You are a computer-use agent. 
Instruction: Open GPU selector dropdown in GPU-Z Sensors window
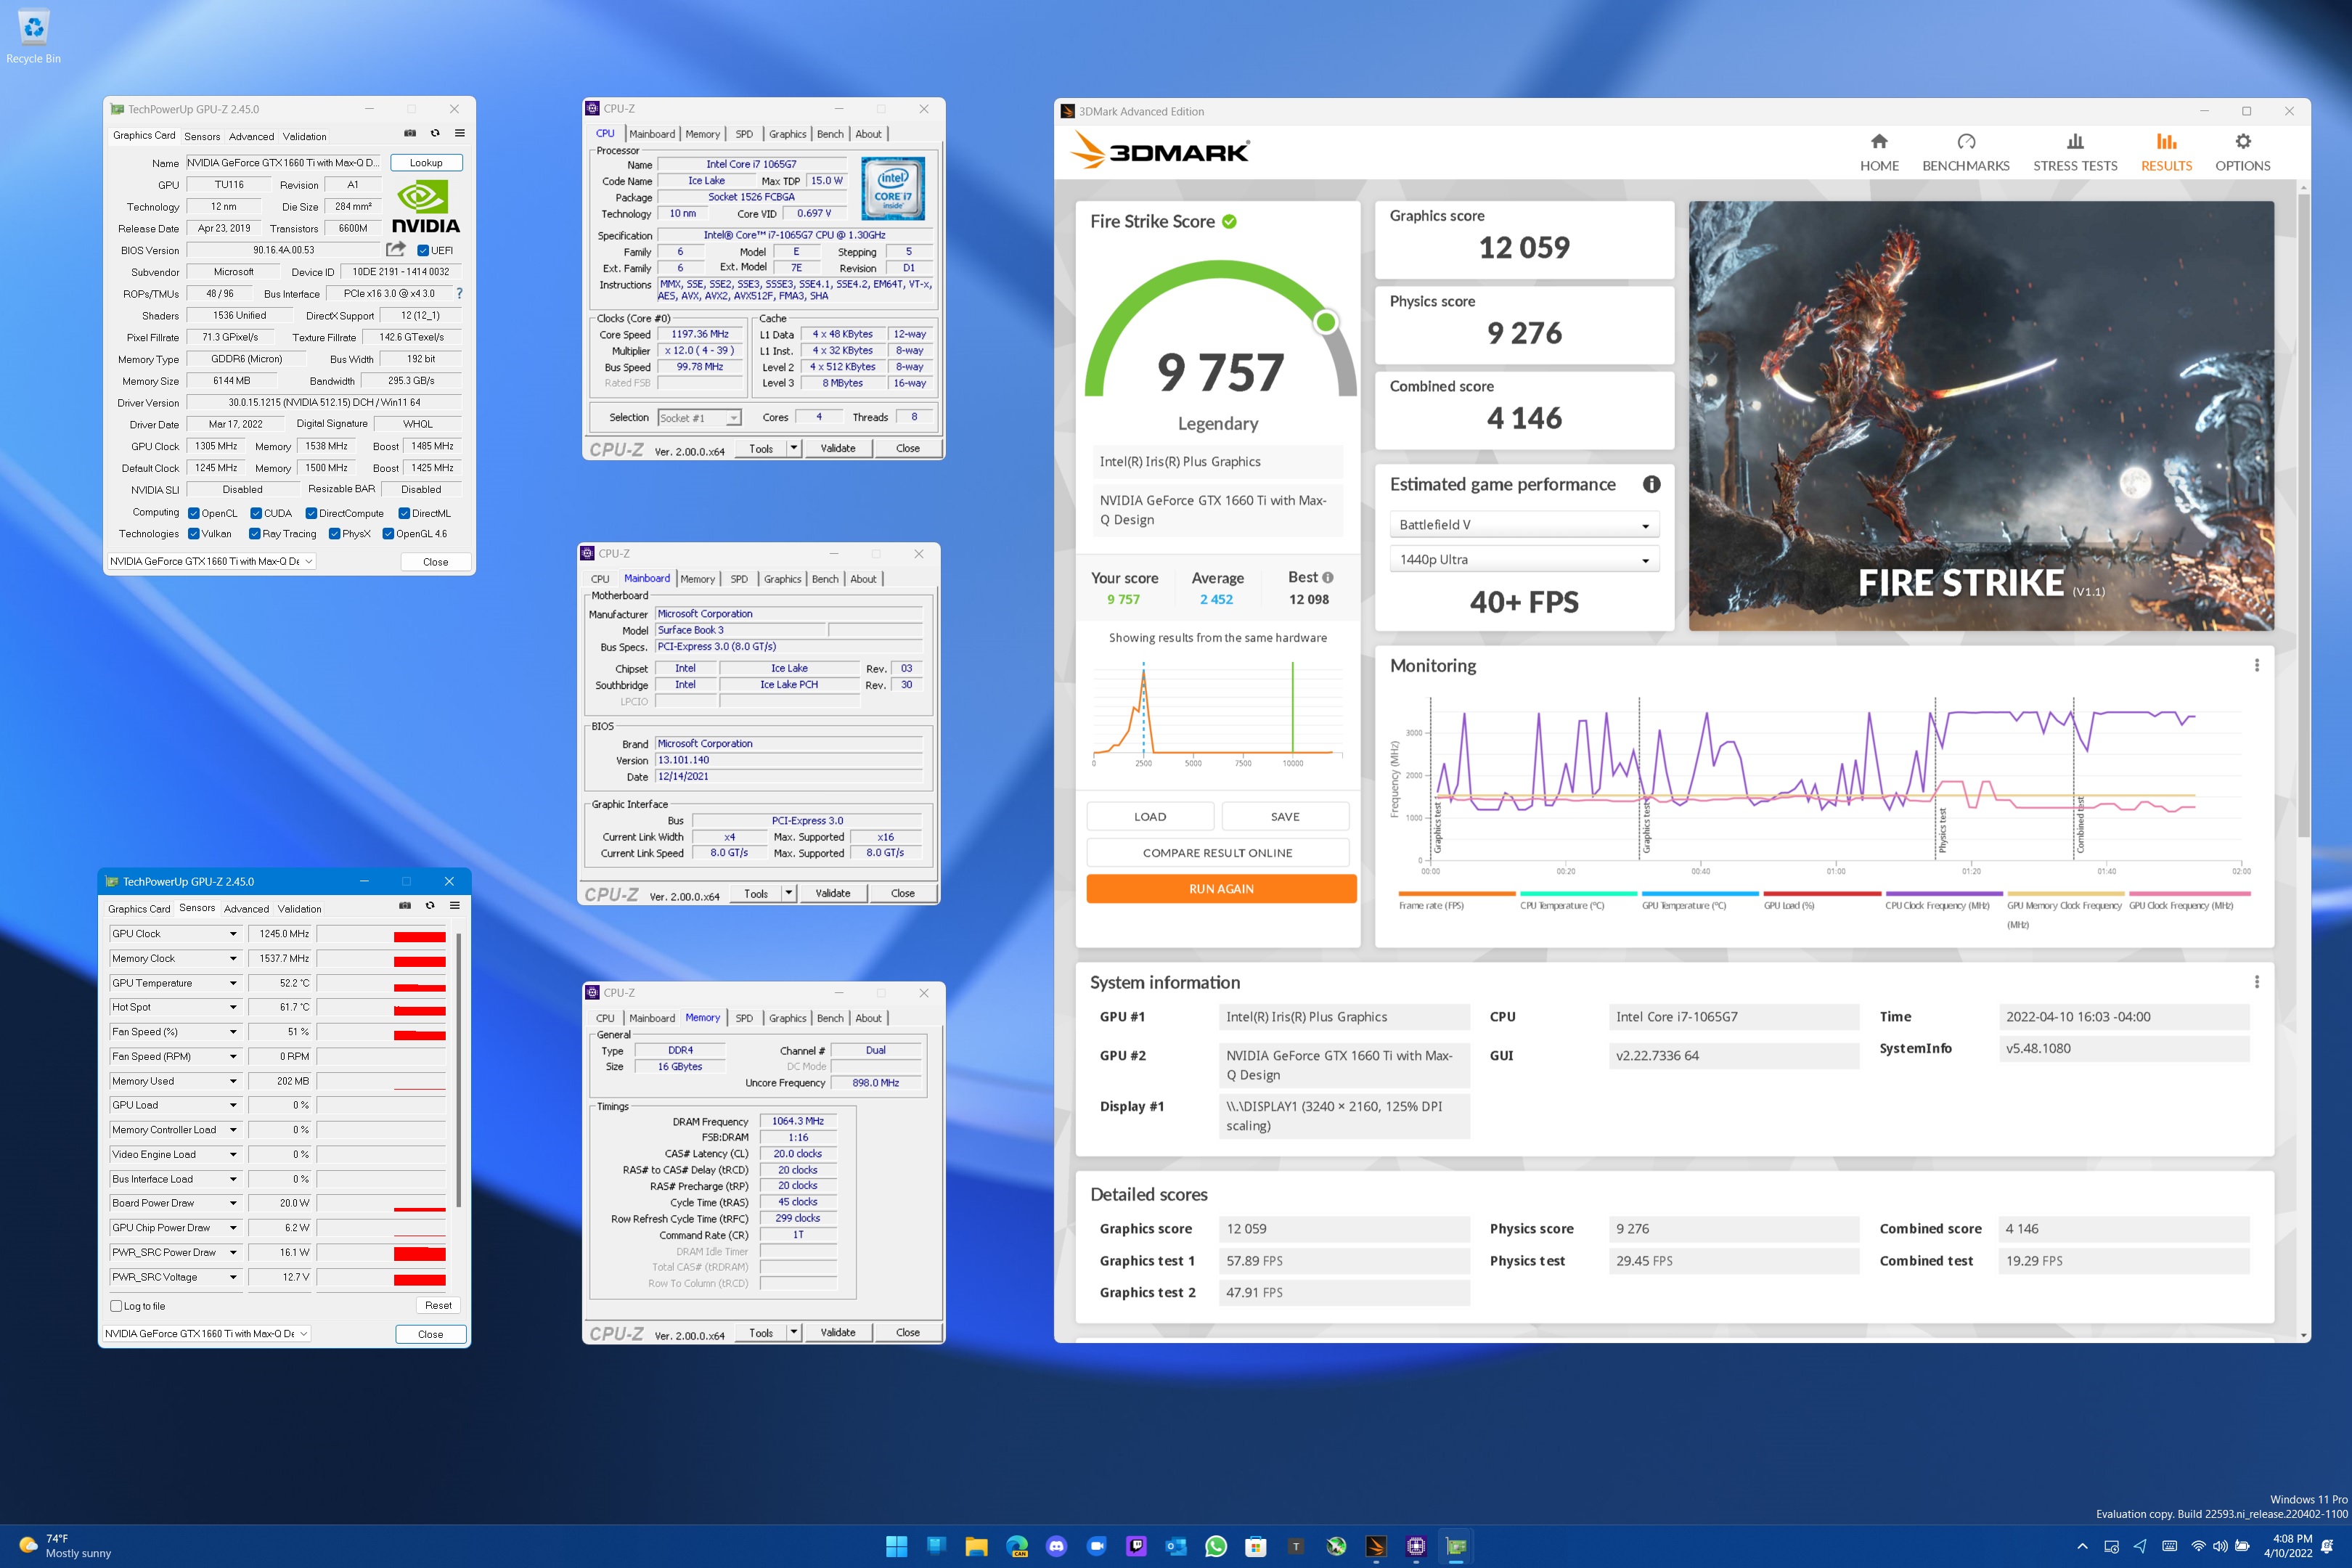206,1333
